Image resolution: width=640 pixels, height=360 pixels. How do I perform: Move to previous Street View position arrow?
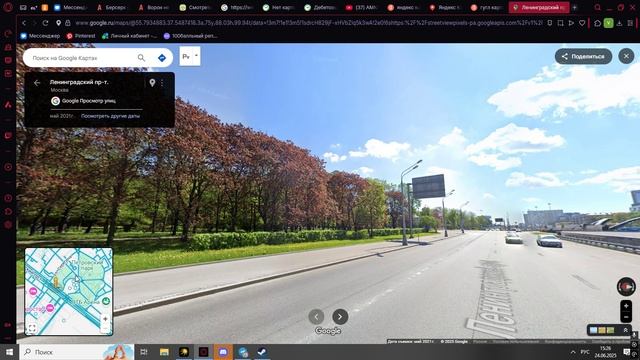click(316, 317)
